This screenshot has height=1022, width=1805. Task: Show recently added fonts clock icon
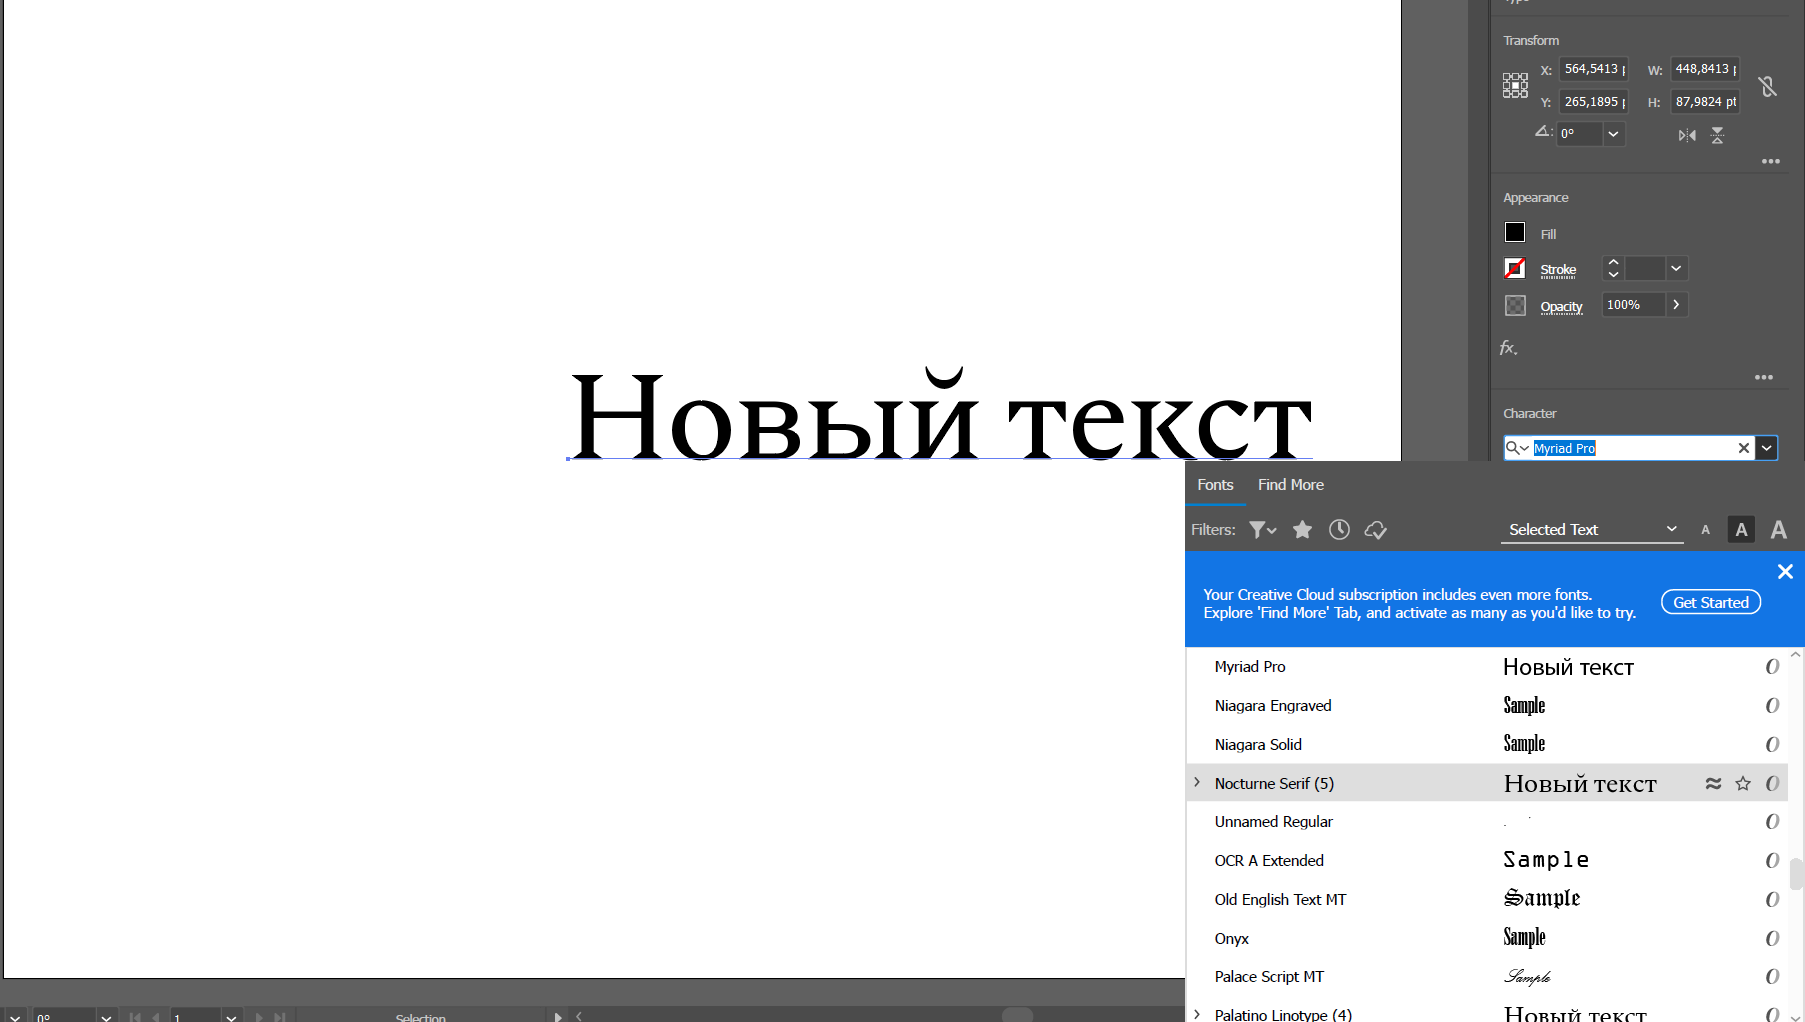tap(1339, 529)
